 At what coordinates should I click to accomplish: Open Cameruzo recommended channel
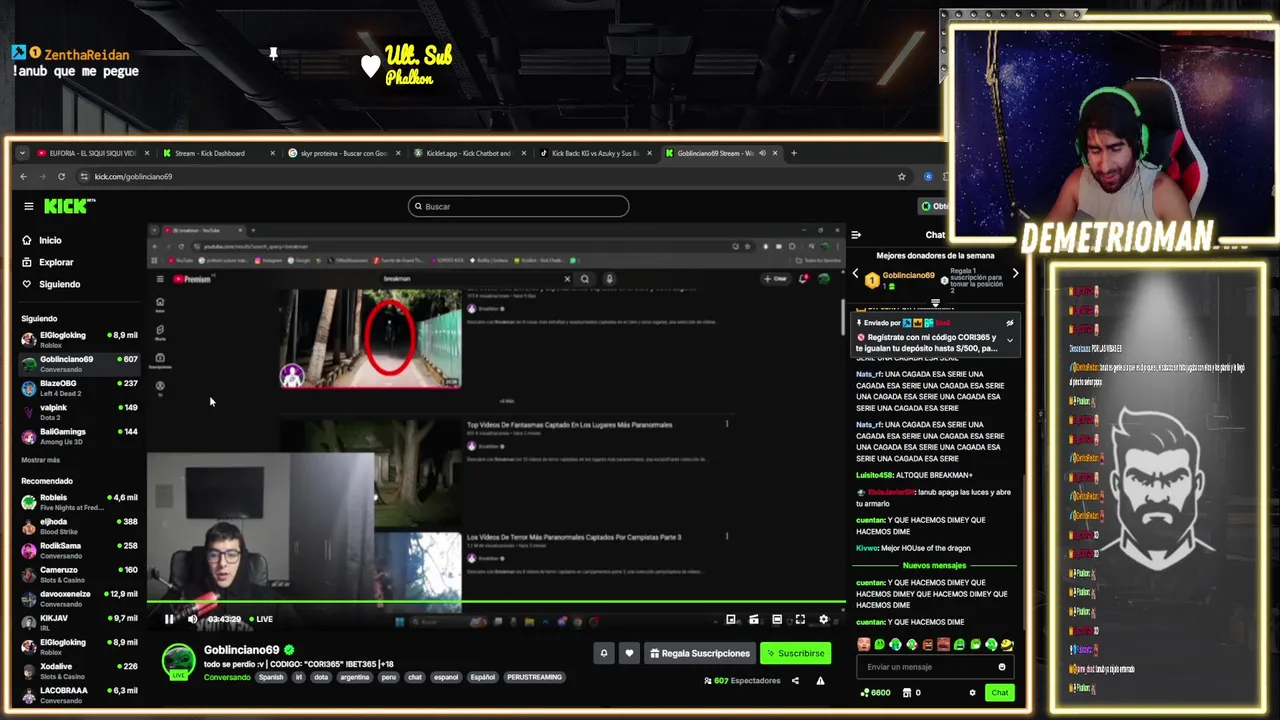(79, 574)
